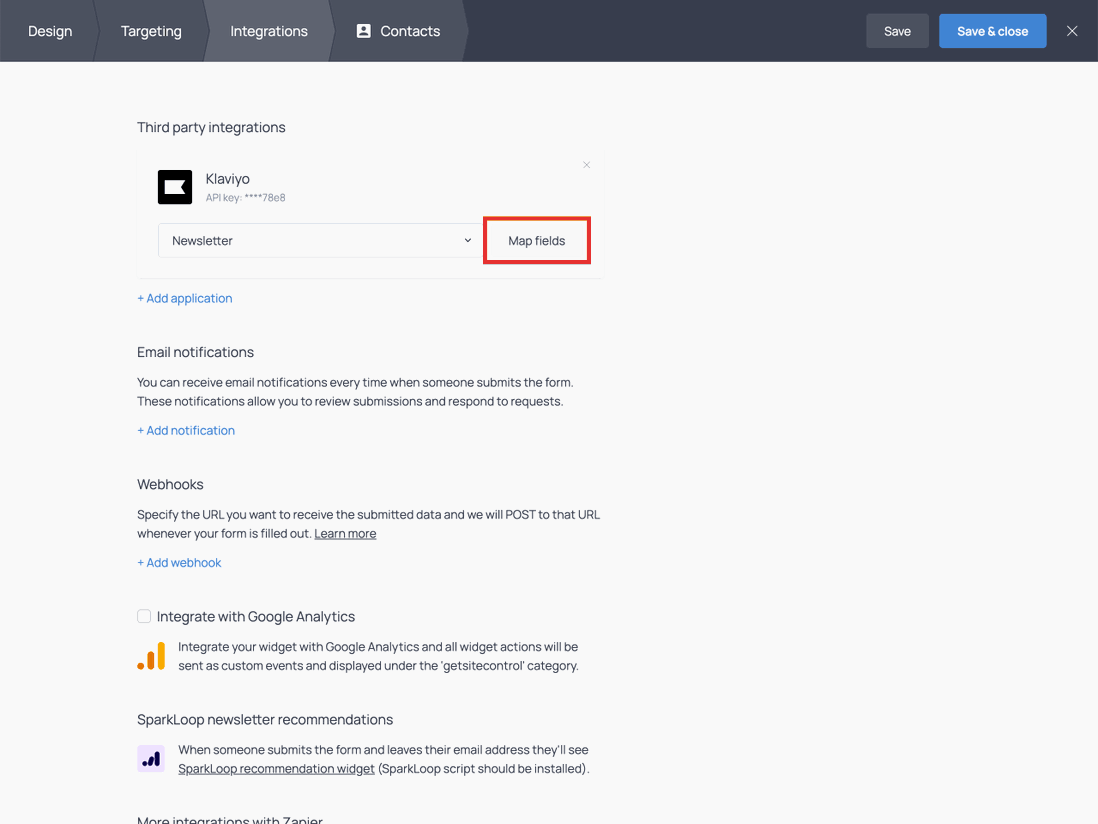Click + Add application
Viewport: 1098px width, 824px height.
pyautogui.click(x=184, y=298)
